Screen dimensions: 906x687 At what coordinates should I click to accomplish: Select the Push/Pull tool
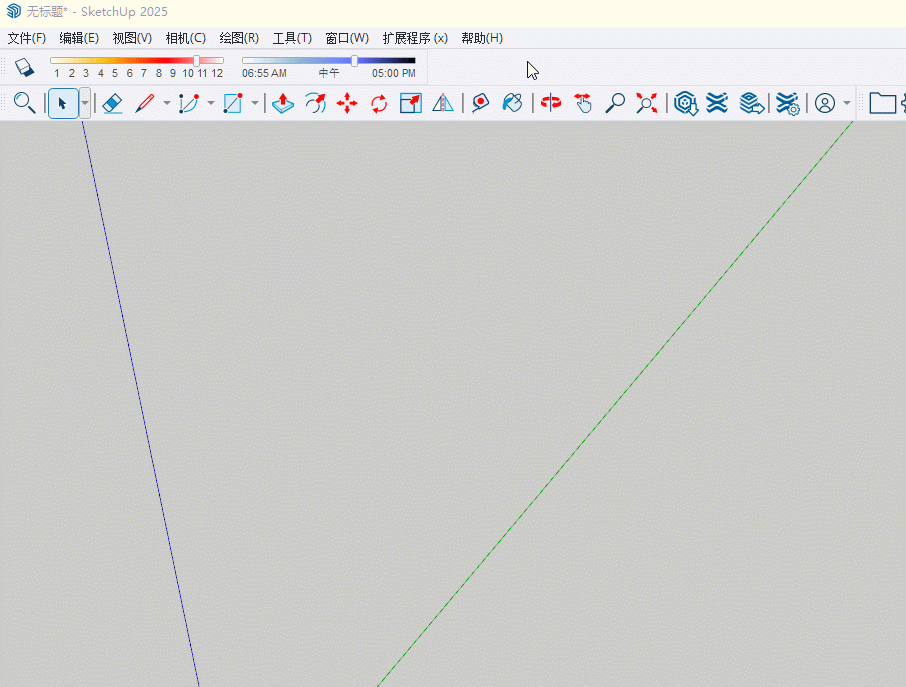[283, 103]
